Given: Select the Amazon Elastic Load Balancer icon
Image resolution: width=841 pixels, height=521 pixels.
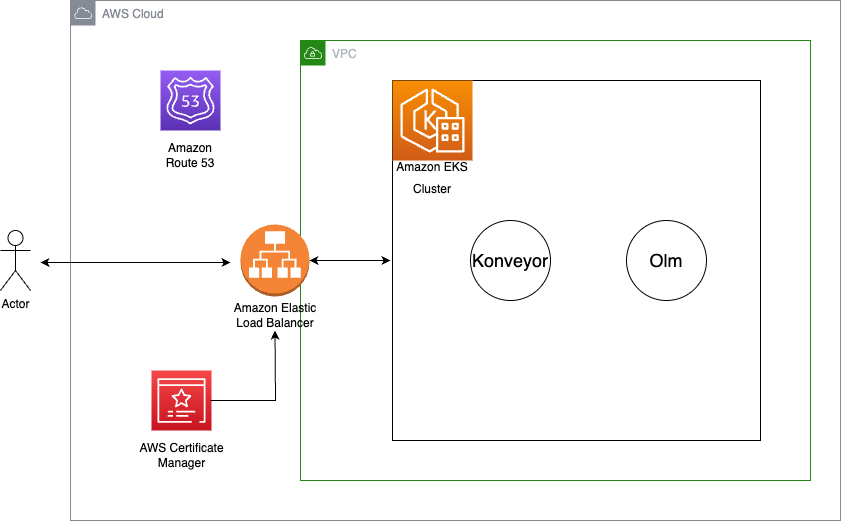Looking at the screenshot, I should click(x=275, y=262).
